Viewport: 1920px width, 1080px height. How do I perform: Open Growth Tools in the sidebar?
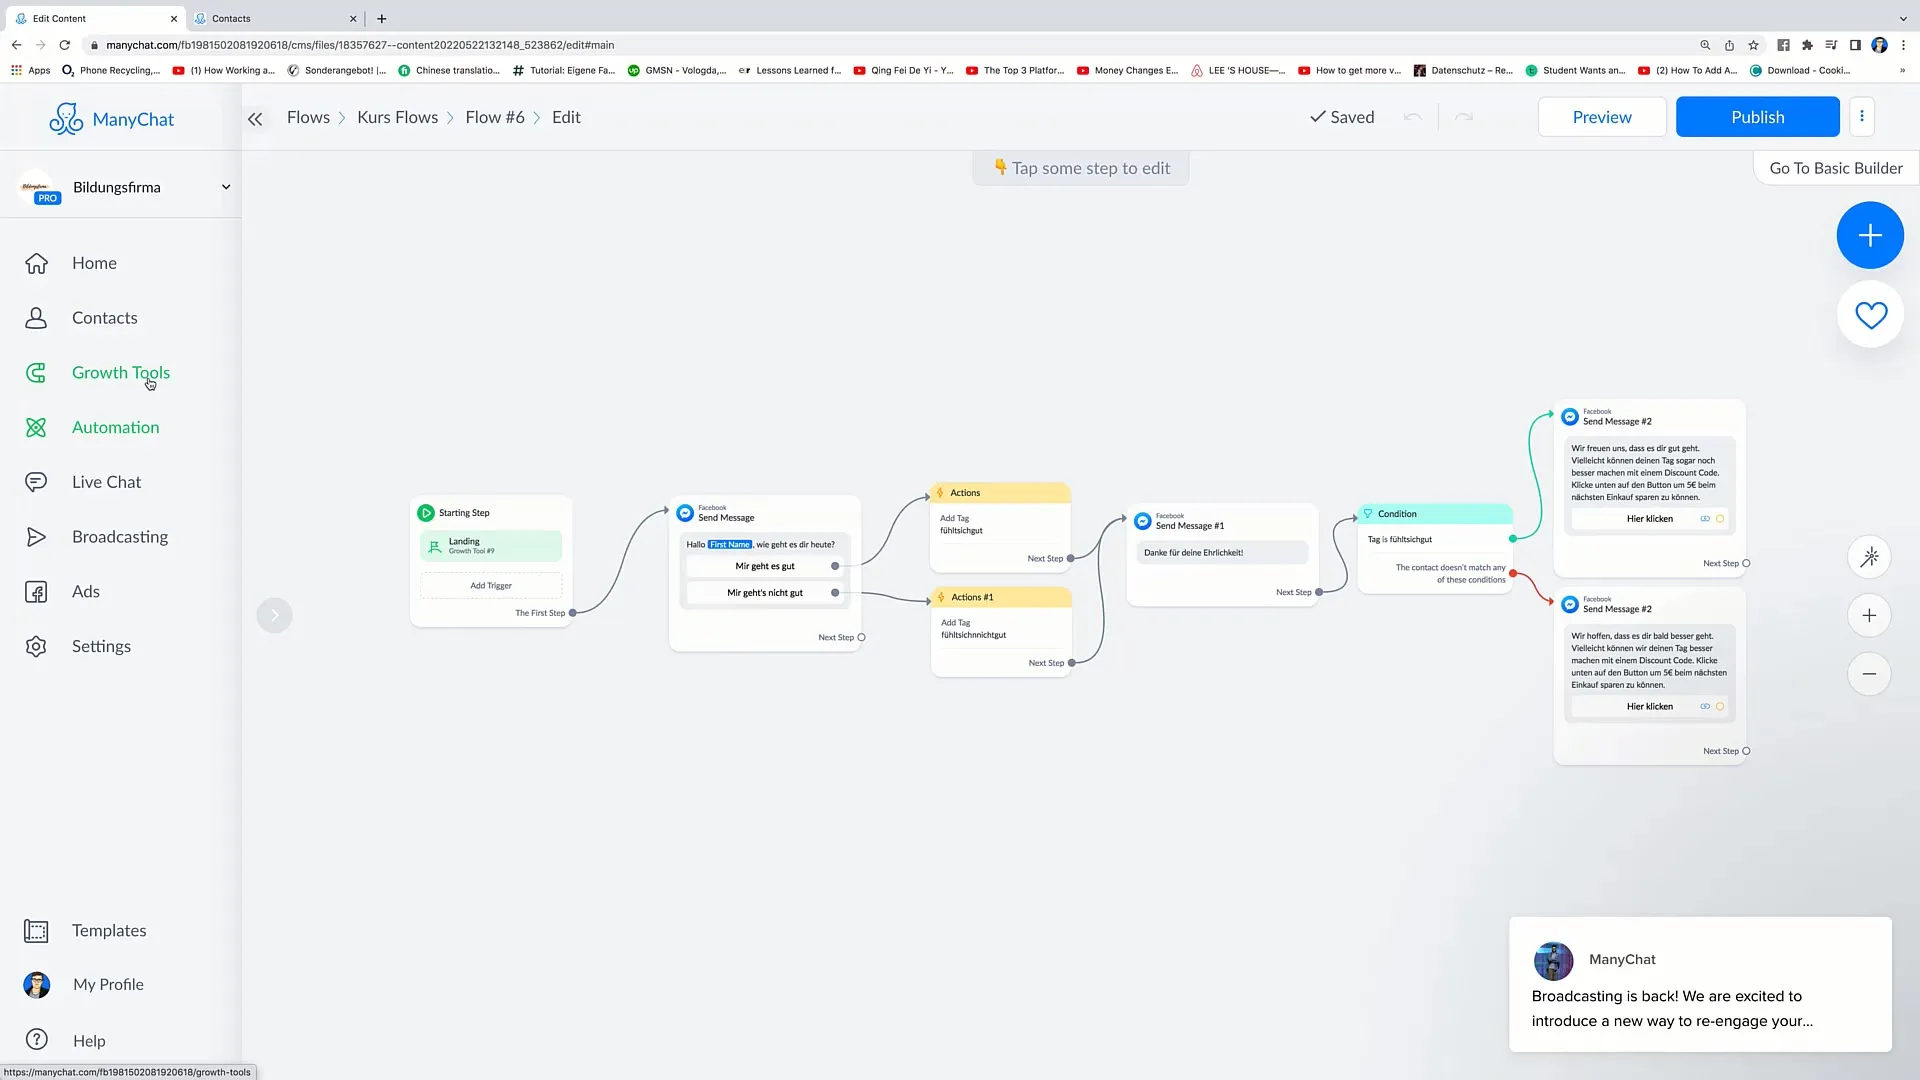[x=120, y=373]
